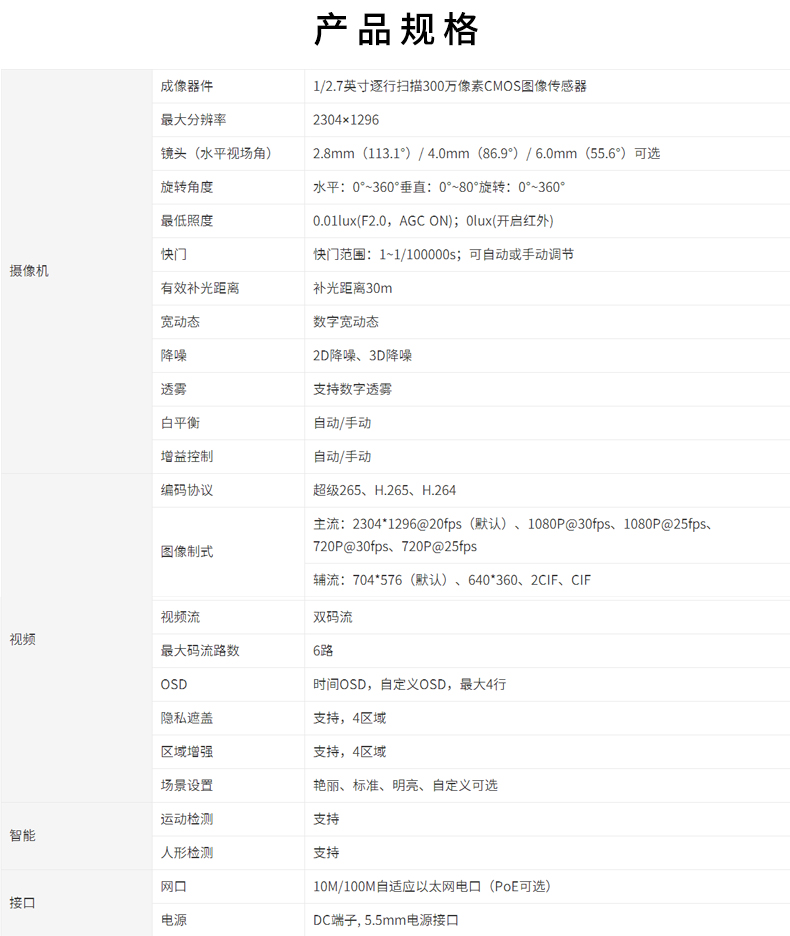Click 支持，4区域 in the 区域增强 row
This screenshot has height=936, width=790.
click(x=349, y=752)
